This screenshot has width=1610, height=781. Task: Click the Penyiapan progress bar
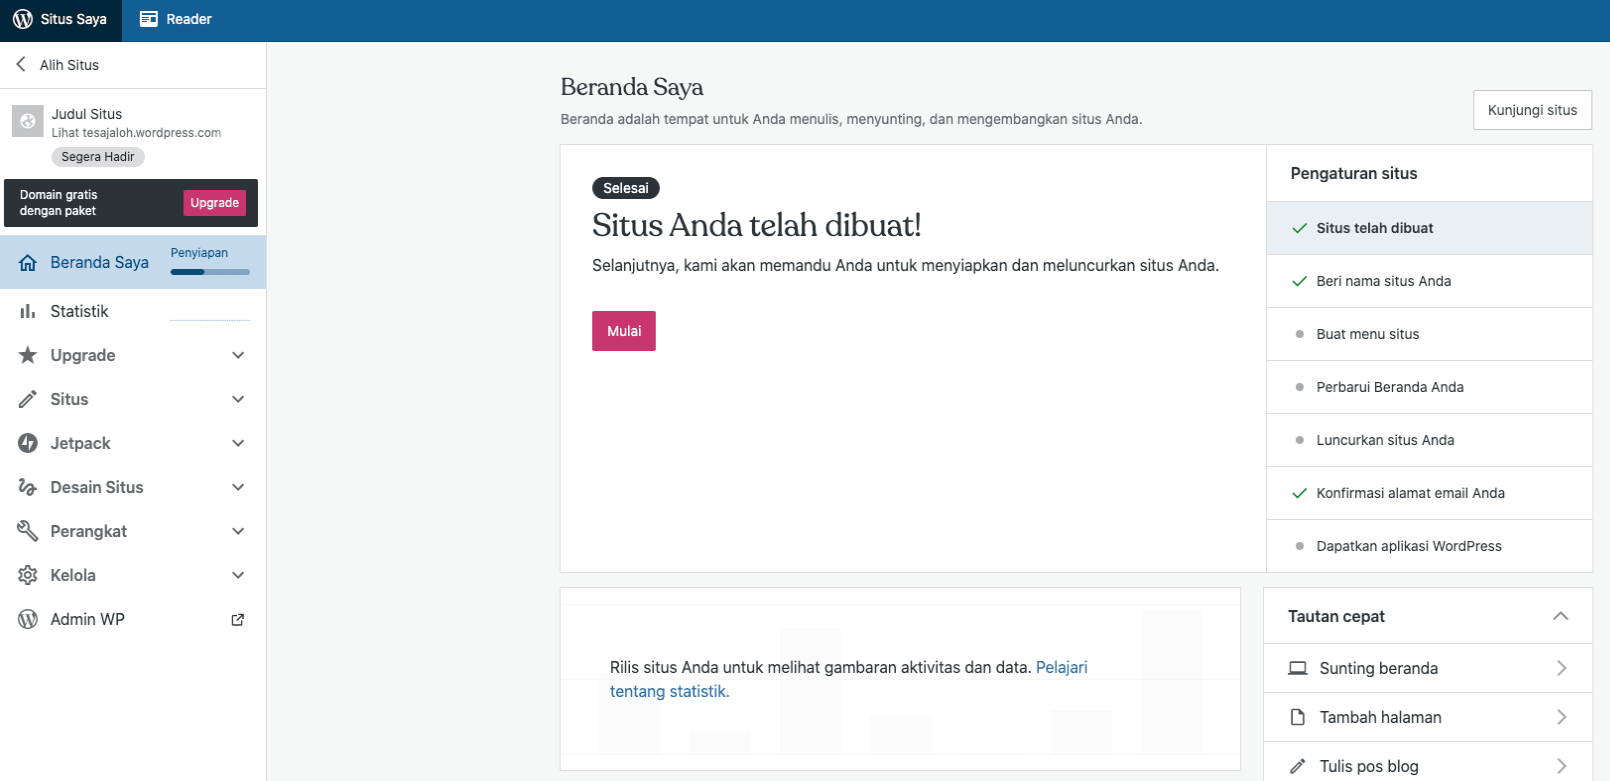click(210, 272)
